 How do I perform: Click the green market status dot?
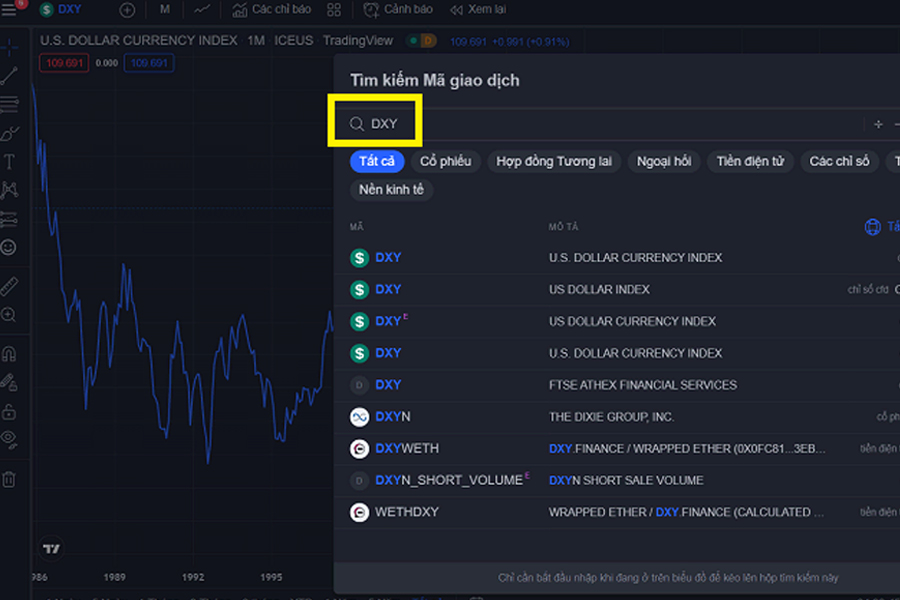[x=413, y=41]
